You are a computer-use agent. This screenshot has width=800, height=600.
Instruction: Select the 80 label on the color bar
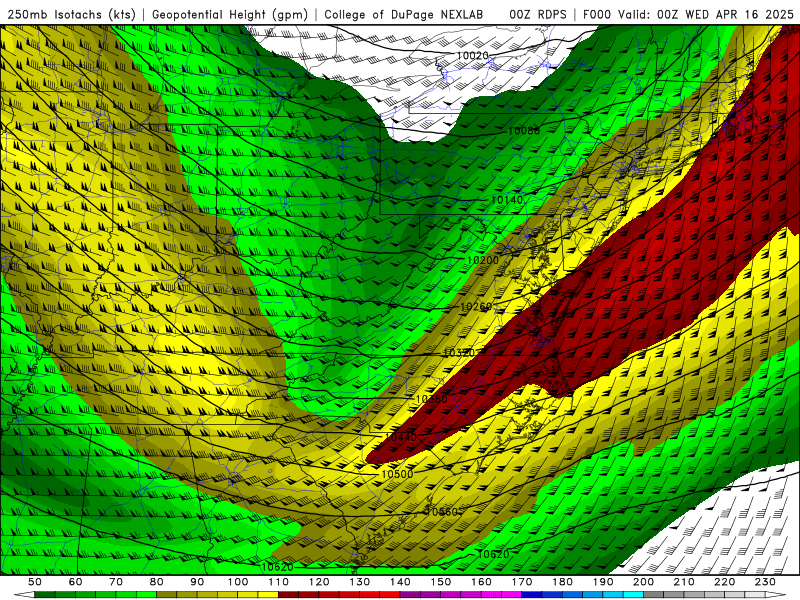tap(157, 582)
